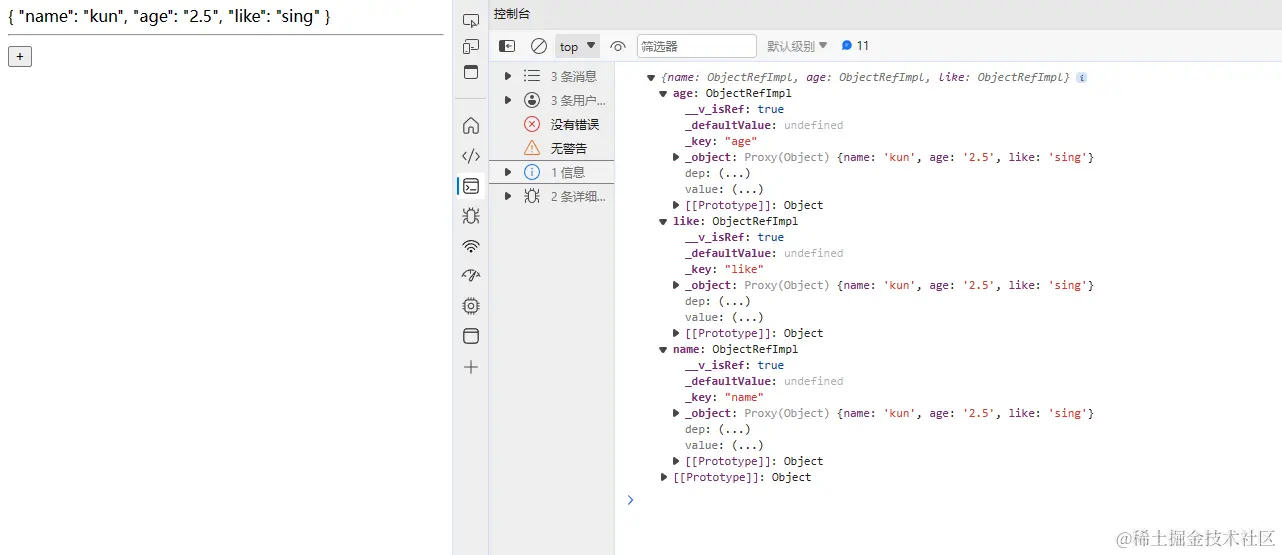
Task: Click the _key: "name" property text
Action: point(724,397)
